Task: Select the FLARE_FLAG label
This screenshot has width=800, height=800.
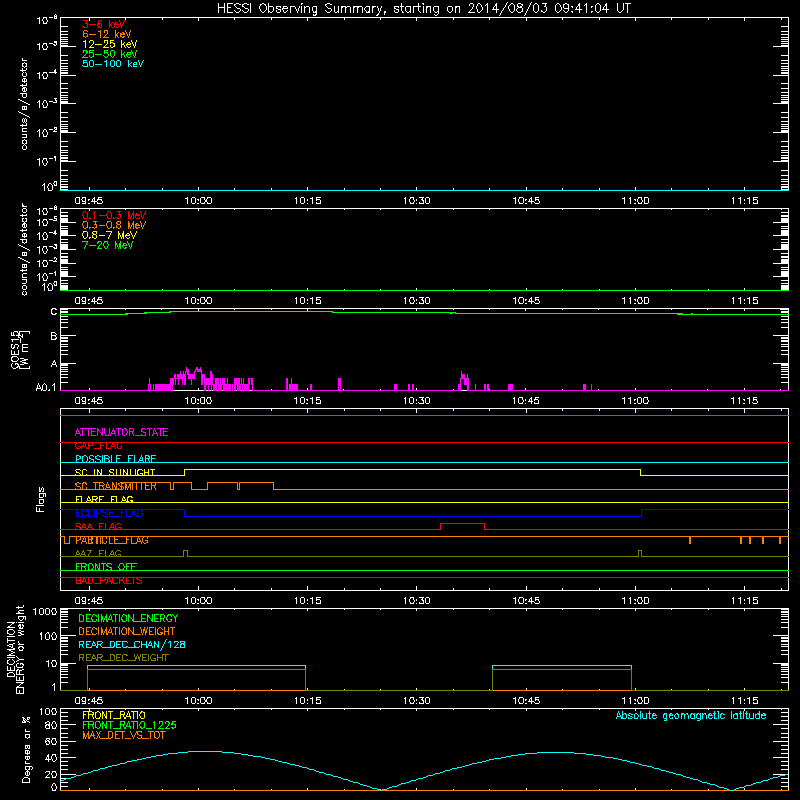Action: (104, 499)
